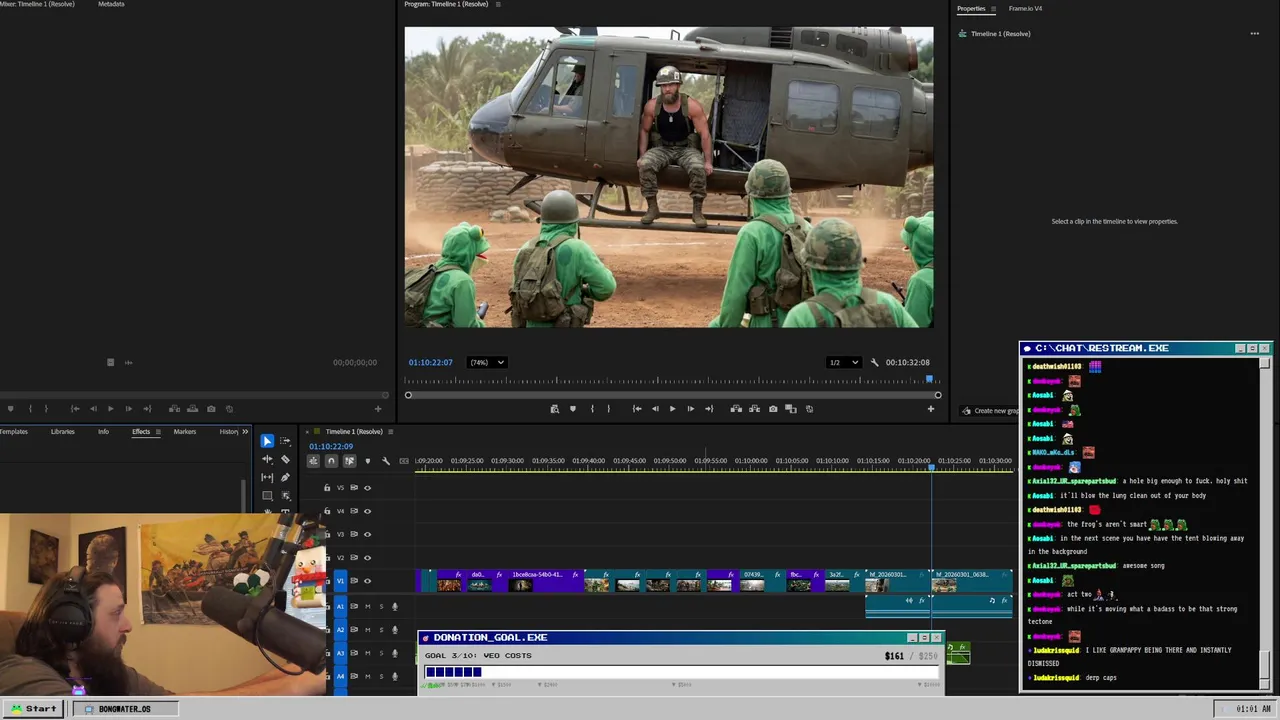The height and width of the screenshot is (720, 1280).
Task: Open Timeline 1 panel menu
Action: [391, 432]
